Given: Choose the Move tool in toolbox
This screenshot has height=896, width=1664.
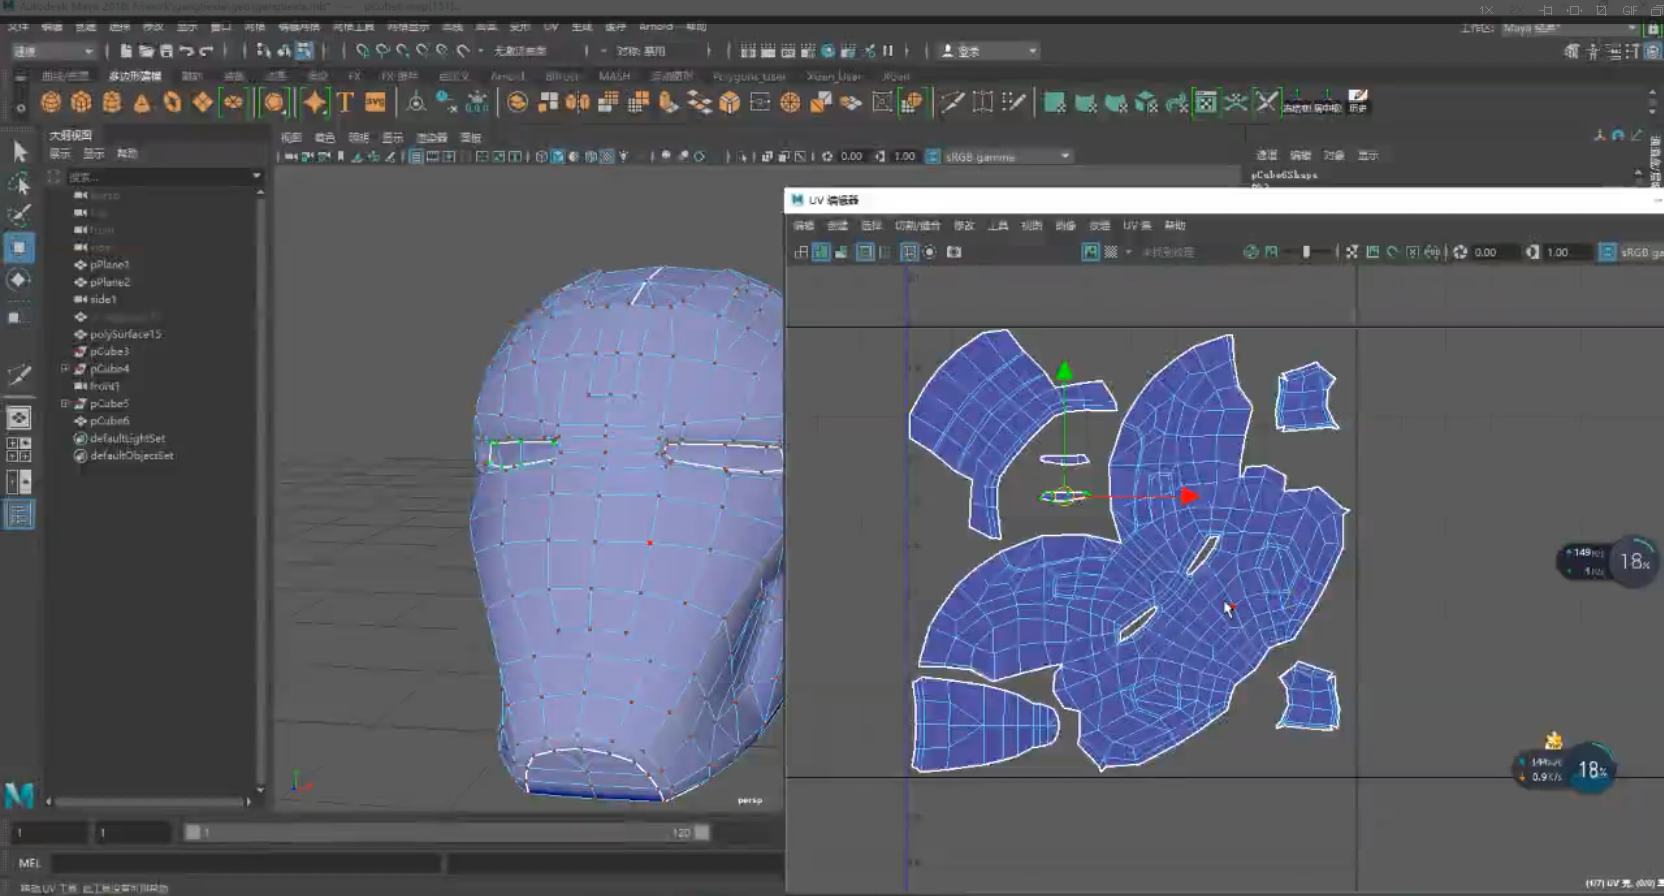Looking at the screenshot, I should coord(19,247).
